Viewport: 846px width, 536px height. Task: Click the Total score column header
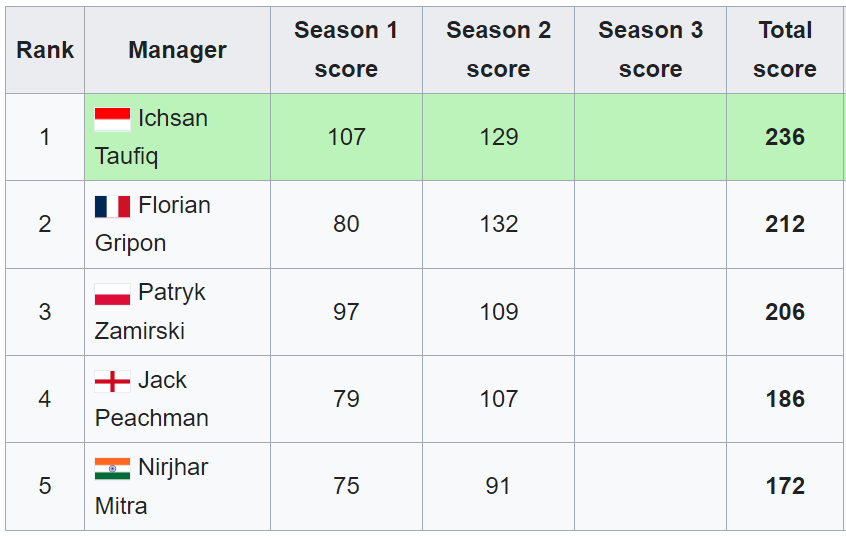pyautogui.click(x=785, y=50)
